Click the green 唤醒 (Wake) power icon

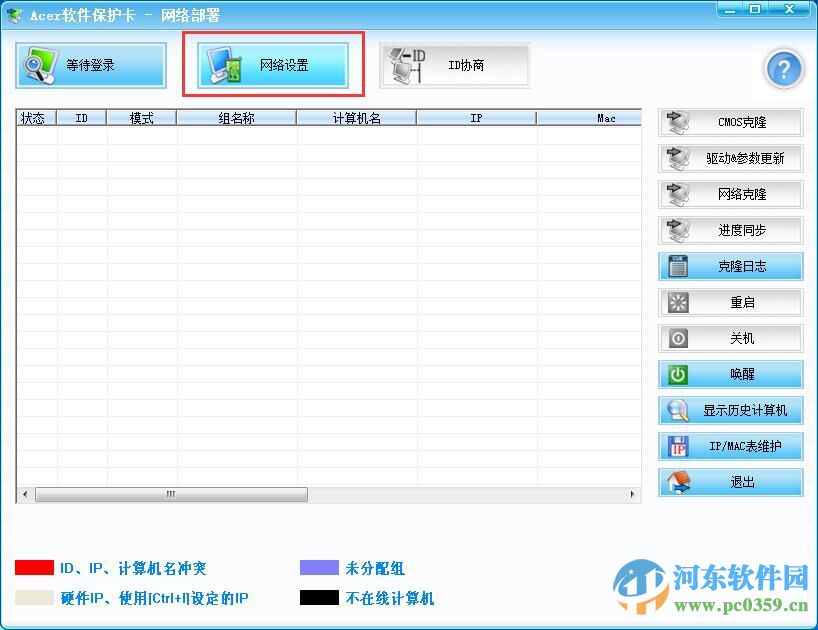[x=729, y=374]
